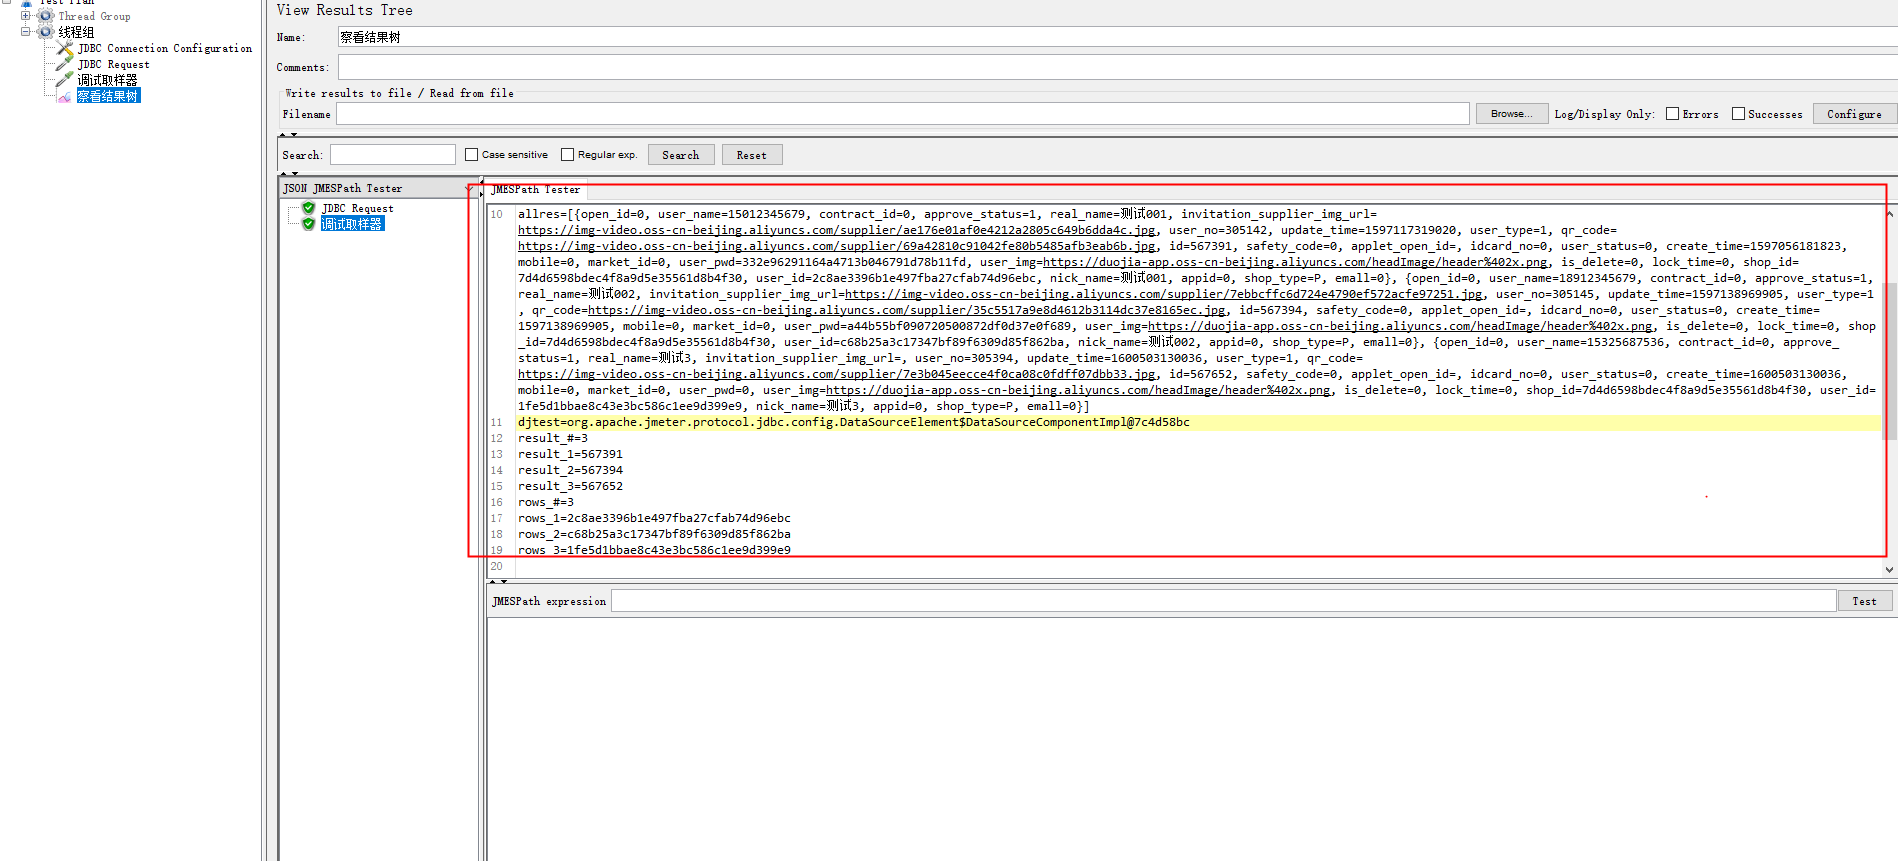Click green shield icon beside 调试取样器 result

coord(309,224)
